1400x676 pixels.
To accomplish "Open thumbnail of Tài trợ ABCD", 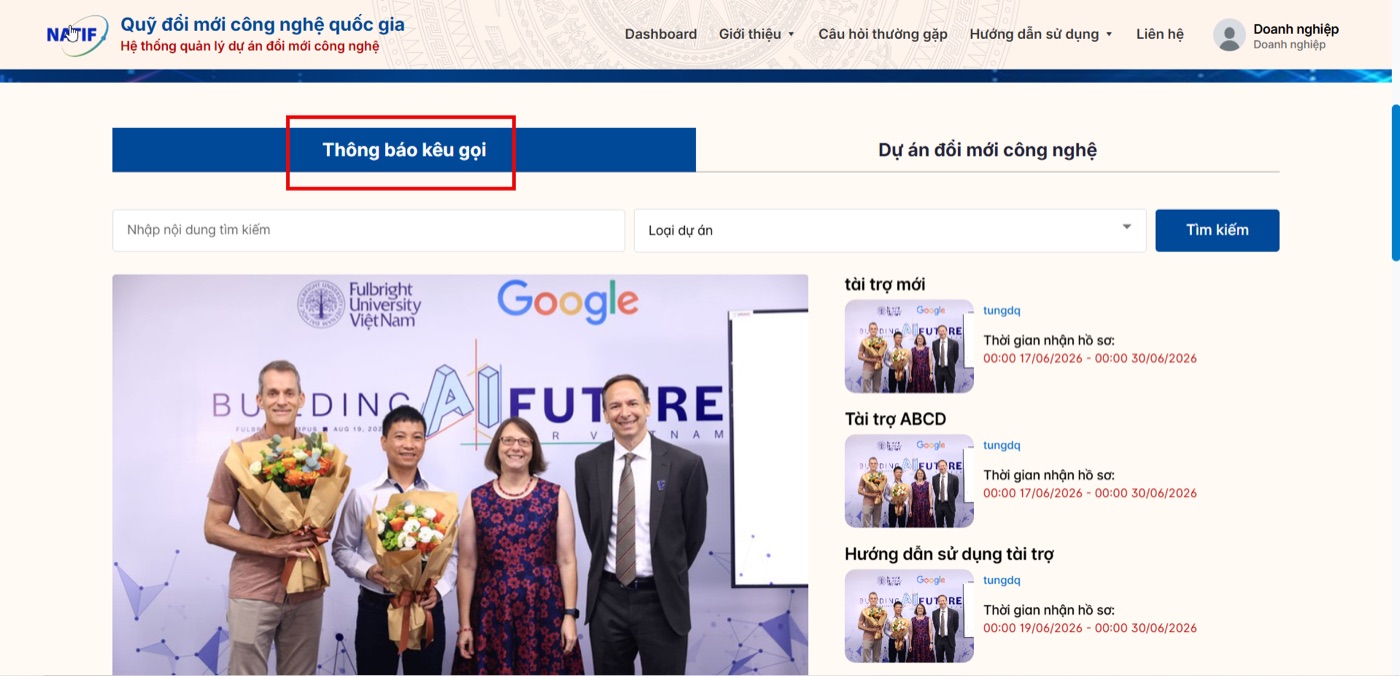I will [x=909, y=481].
